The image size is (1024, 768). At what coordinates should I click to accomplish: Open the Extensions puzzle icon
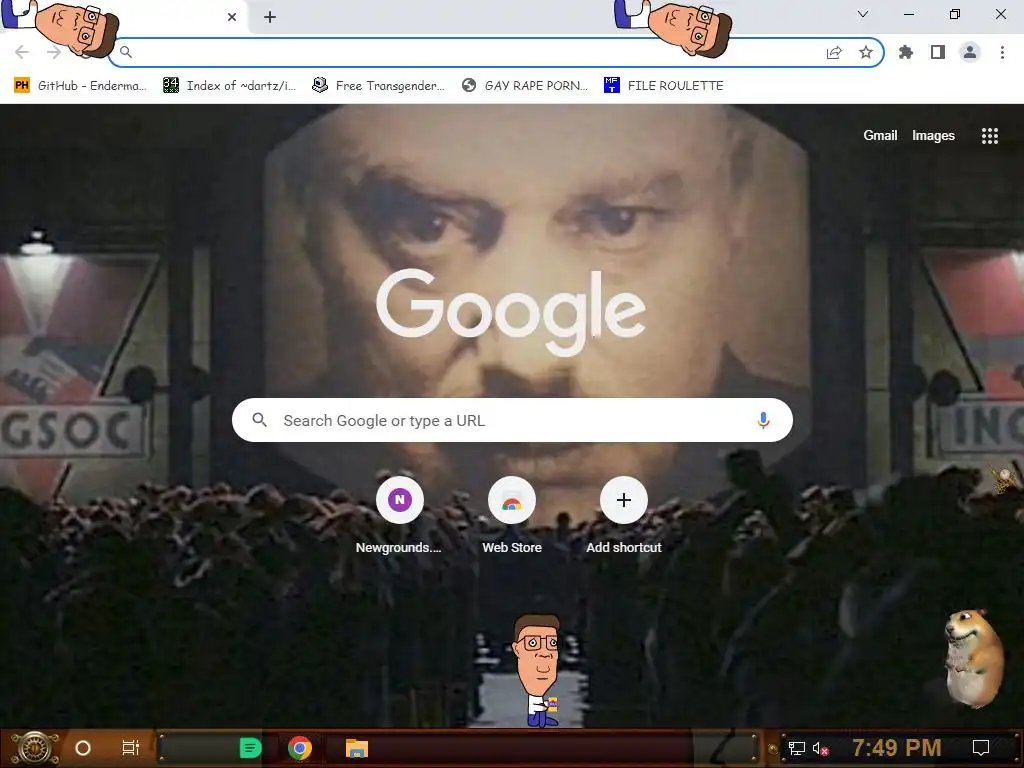click(x=906, y=52)
